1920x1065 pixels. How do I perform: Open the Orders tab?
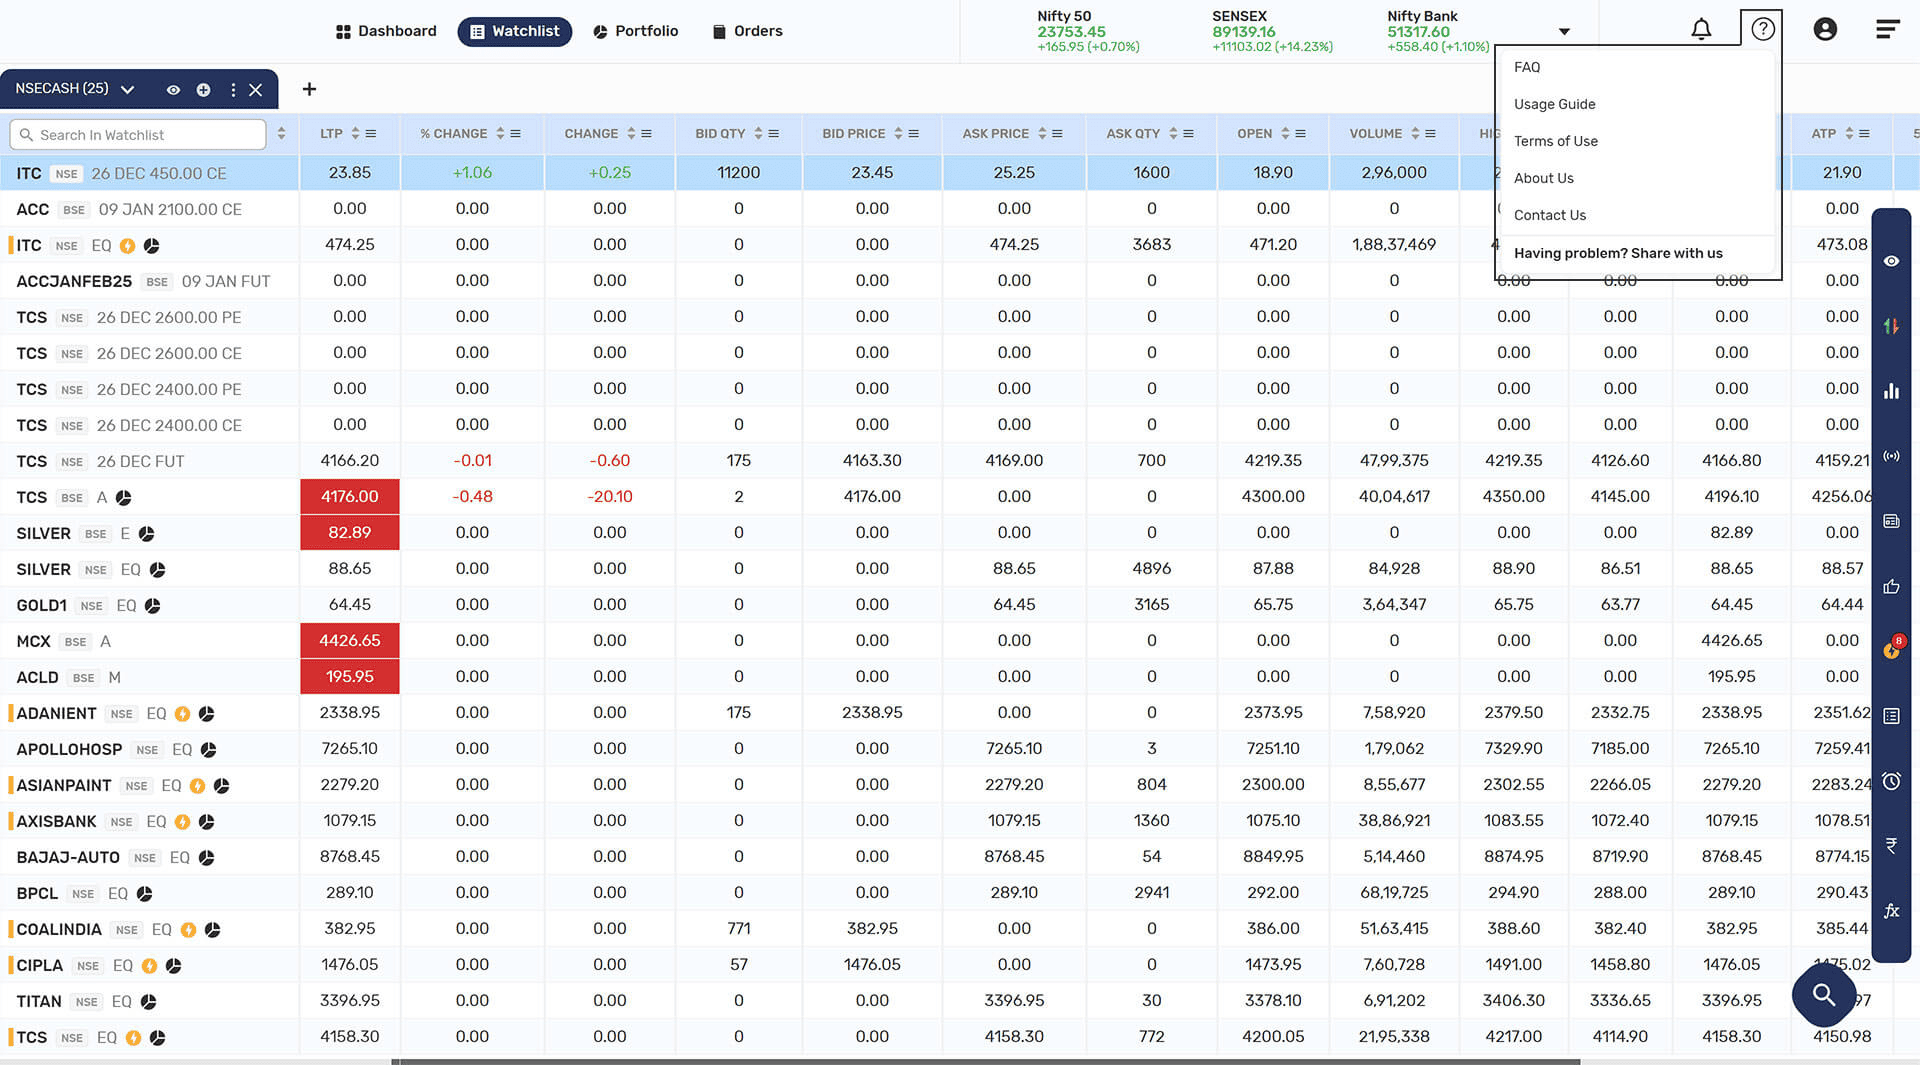point(747,31)
